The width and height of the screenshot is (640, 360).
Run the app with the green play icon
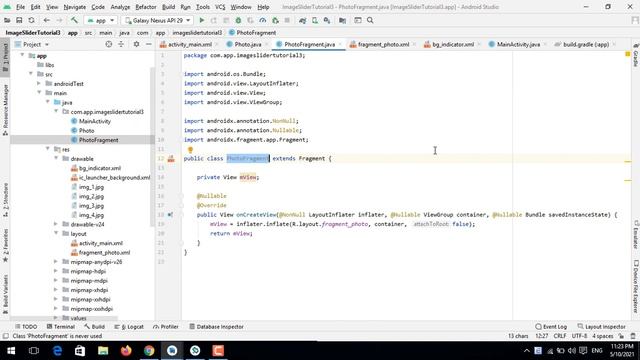click(x=202, y=20)
